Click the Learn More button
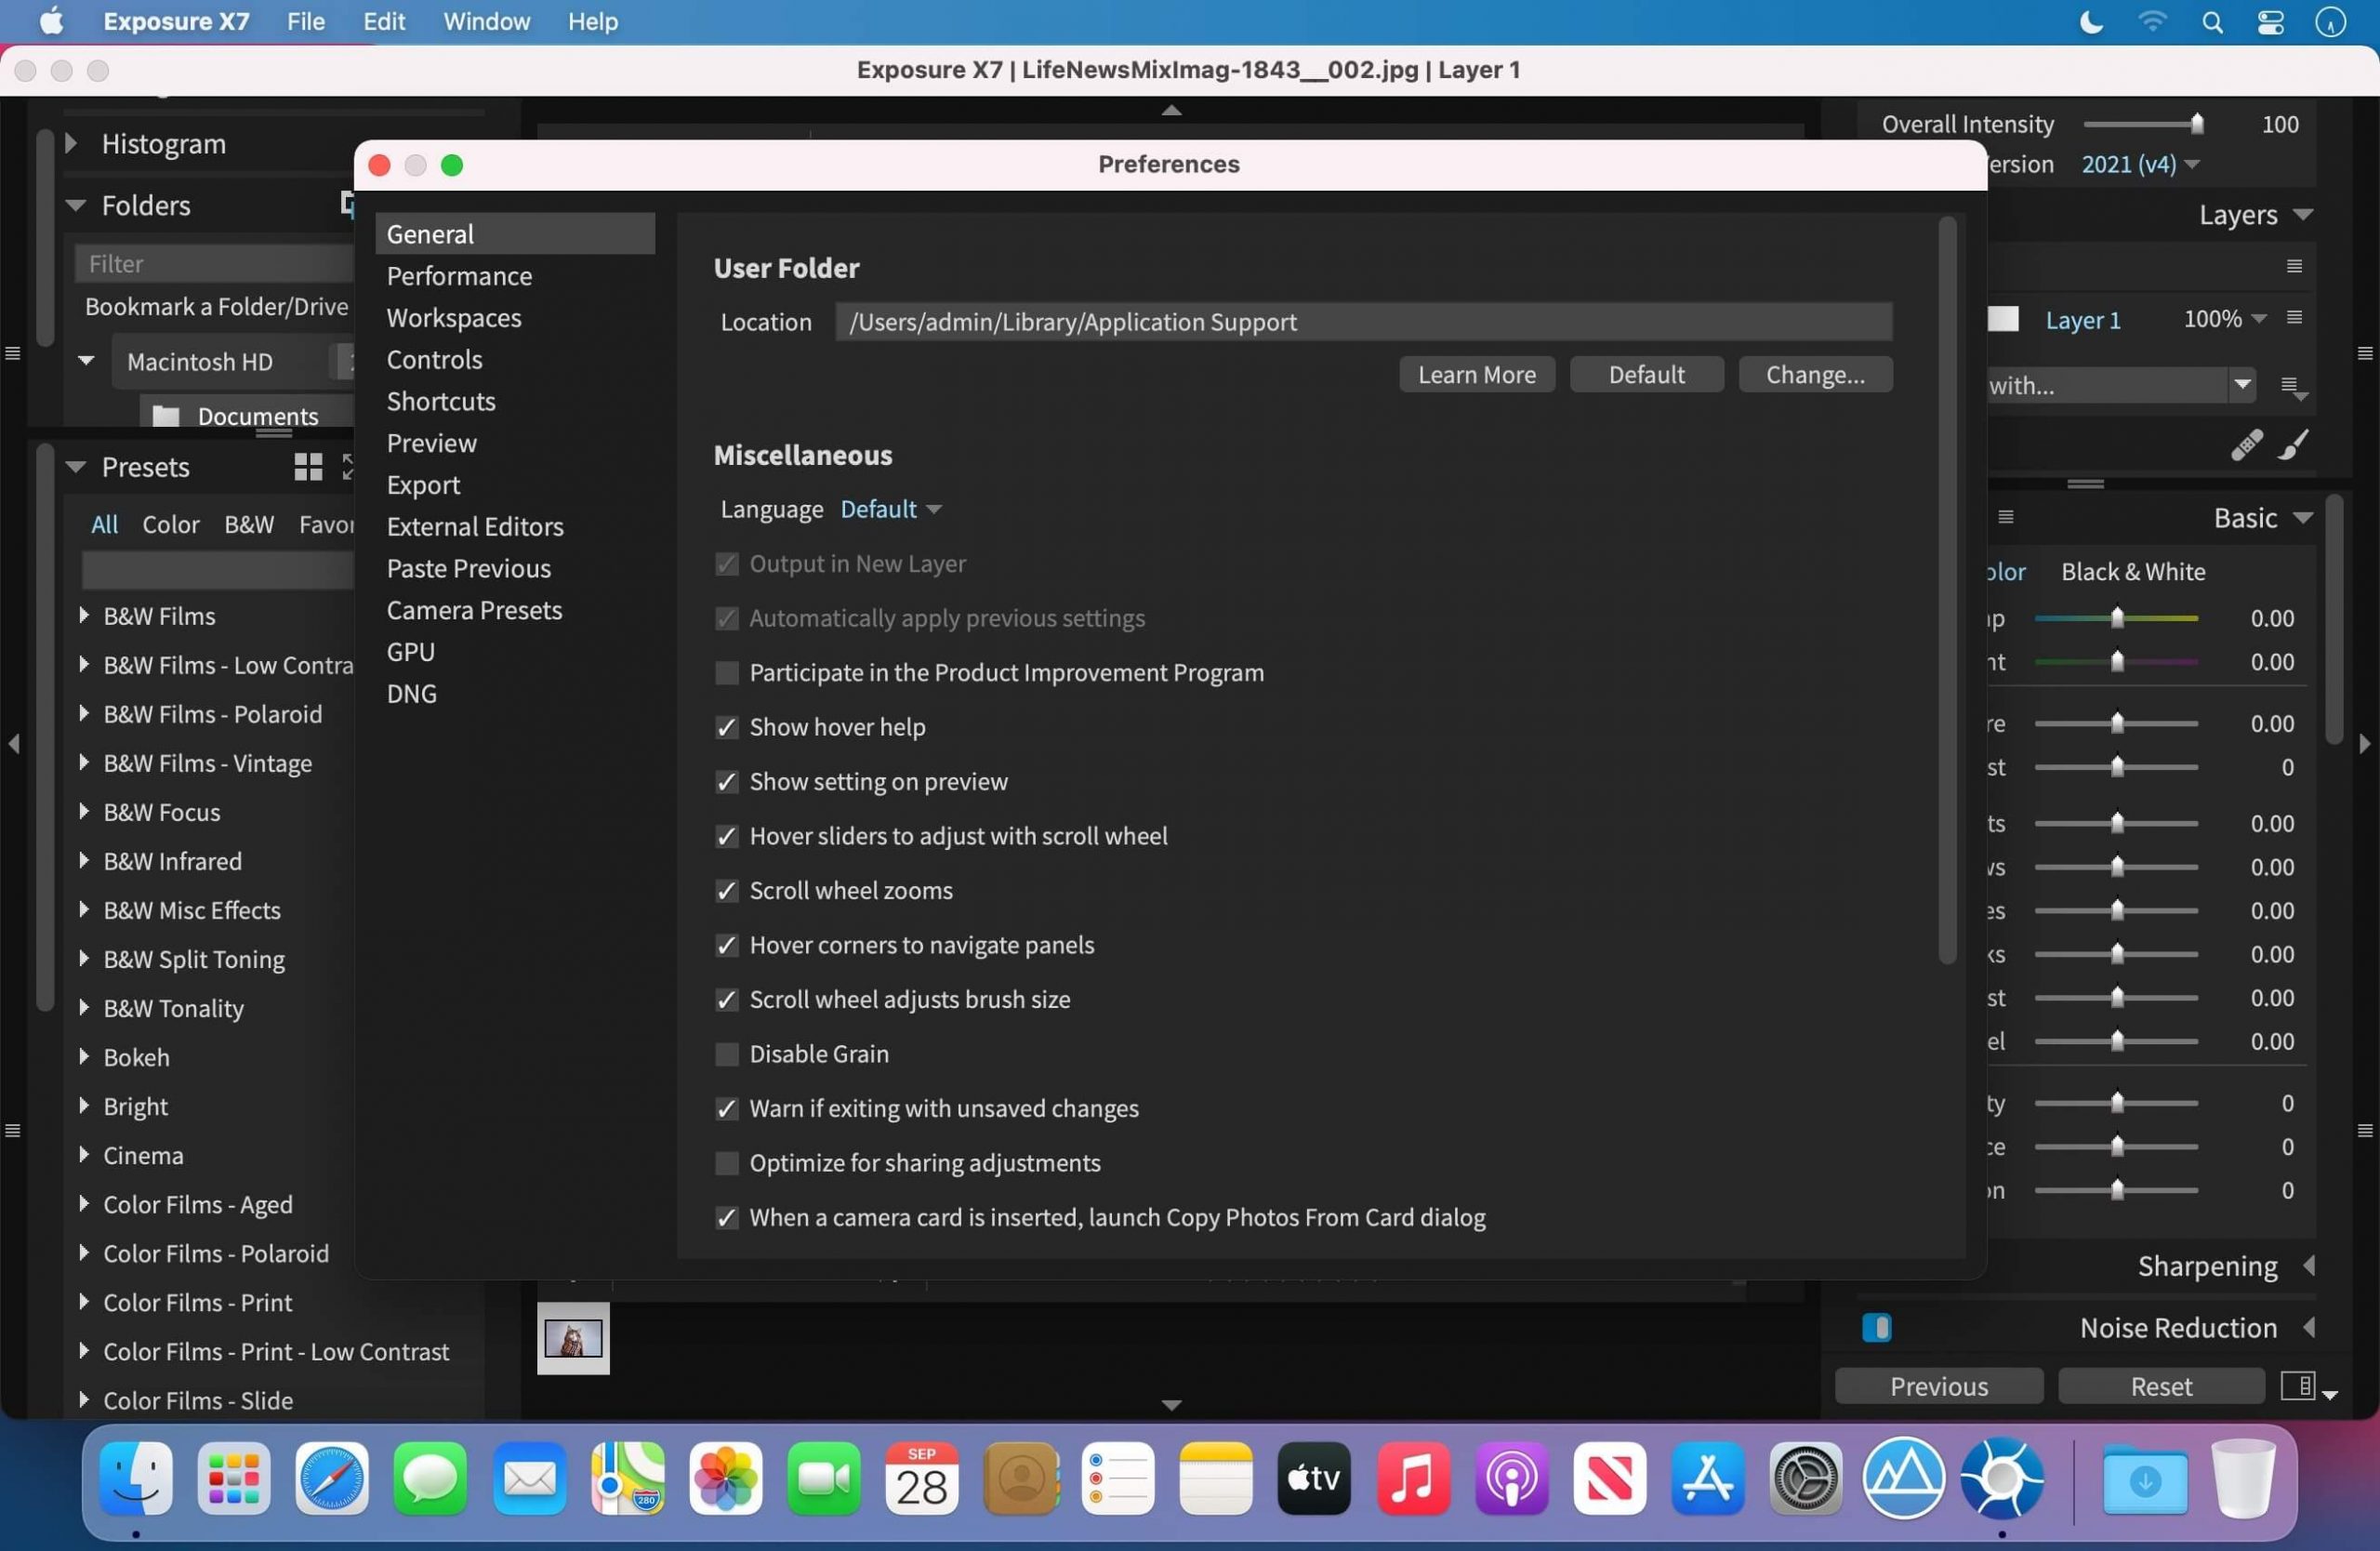The image size is (2380, 1551). (x=1476, y=375)
